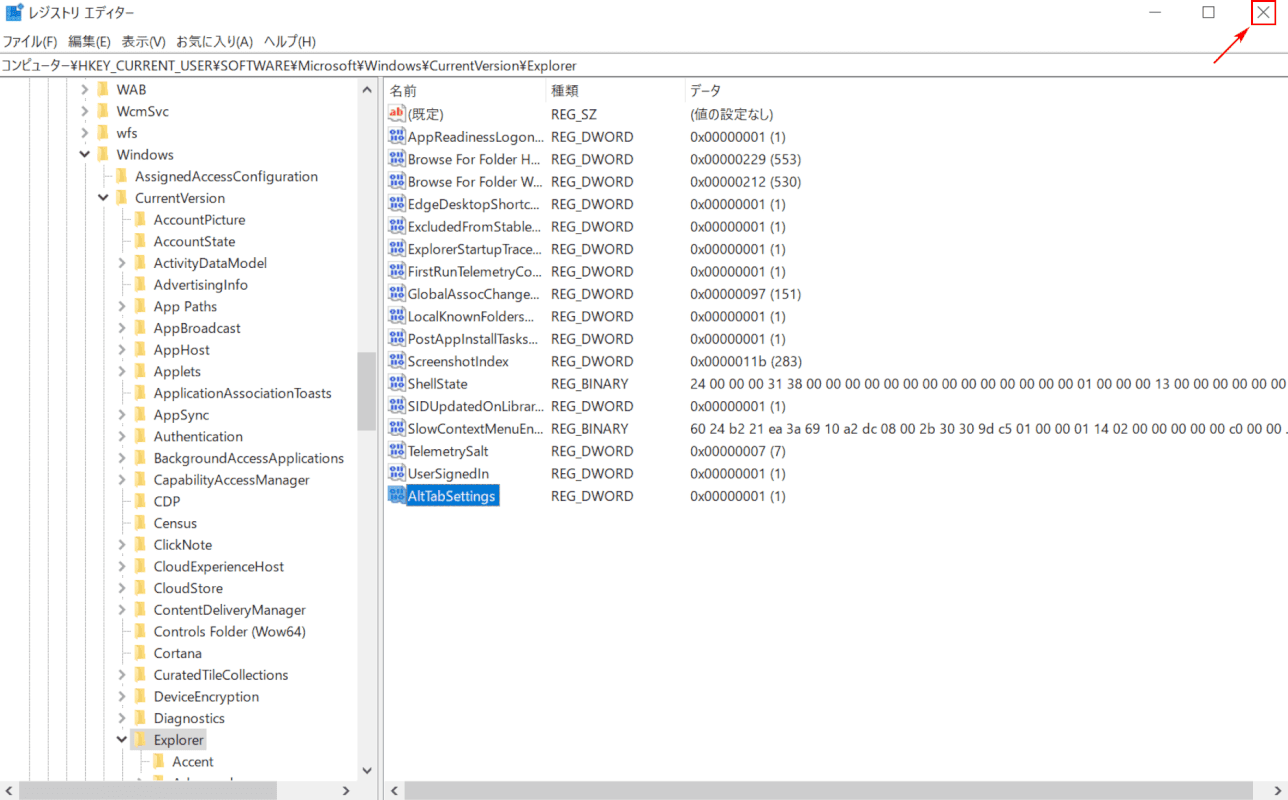Collapse the Windows tree node
The image size is (1288, 800).
[85, 155]
